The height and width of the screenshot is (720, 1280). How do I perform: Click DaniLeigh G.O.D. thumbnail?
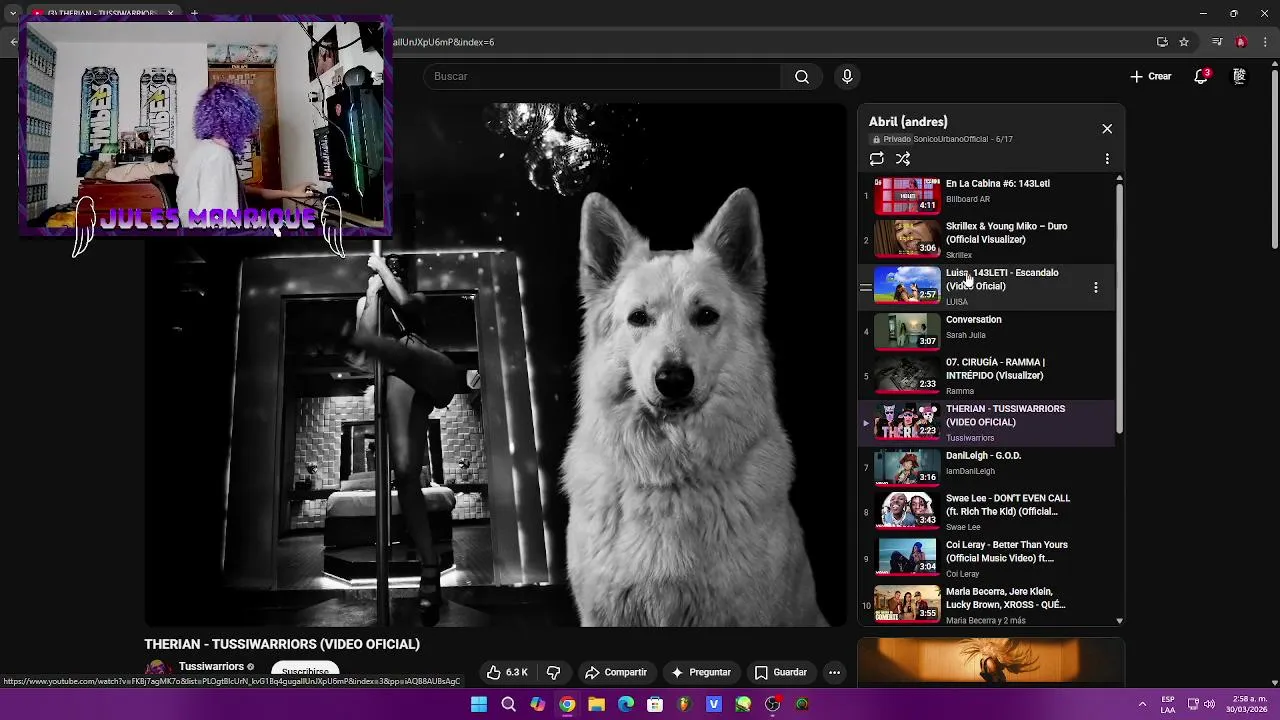pyautogui.click(x=907, y=467)
